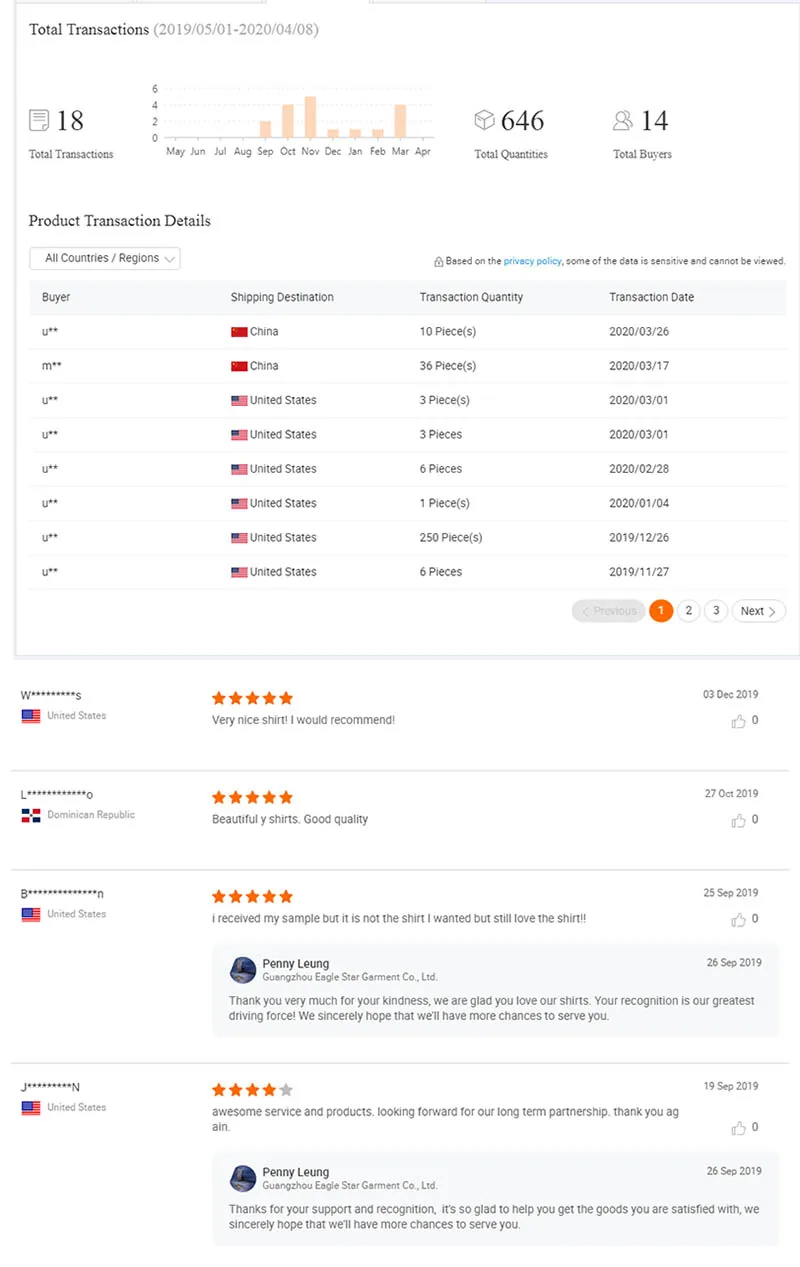Click the Total Transactions document icon

pyautogui.click(x=39, y=121)
